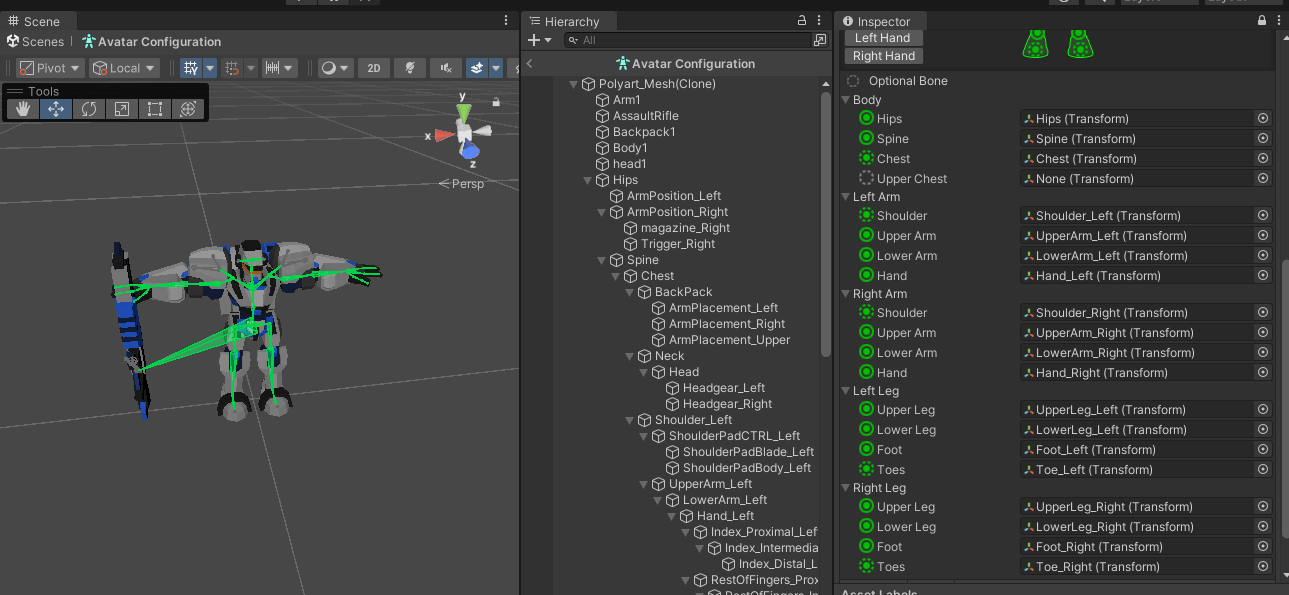Click the green Hips bone indicator

[867, 118]
